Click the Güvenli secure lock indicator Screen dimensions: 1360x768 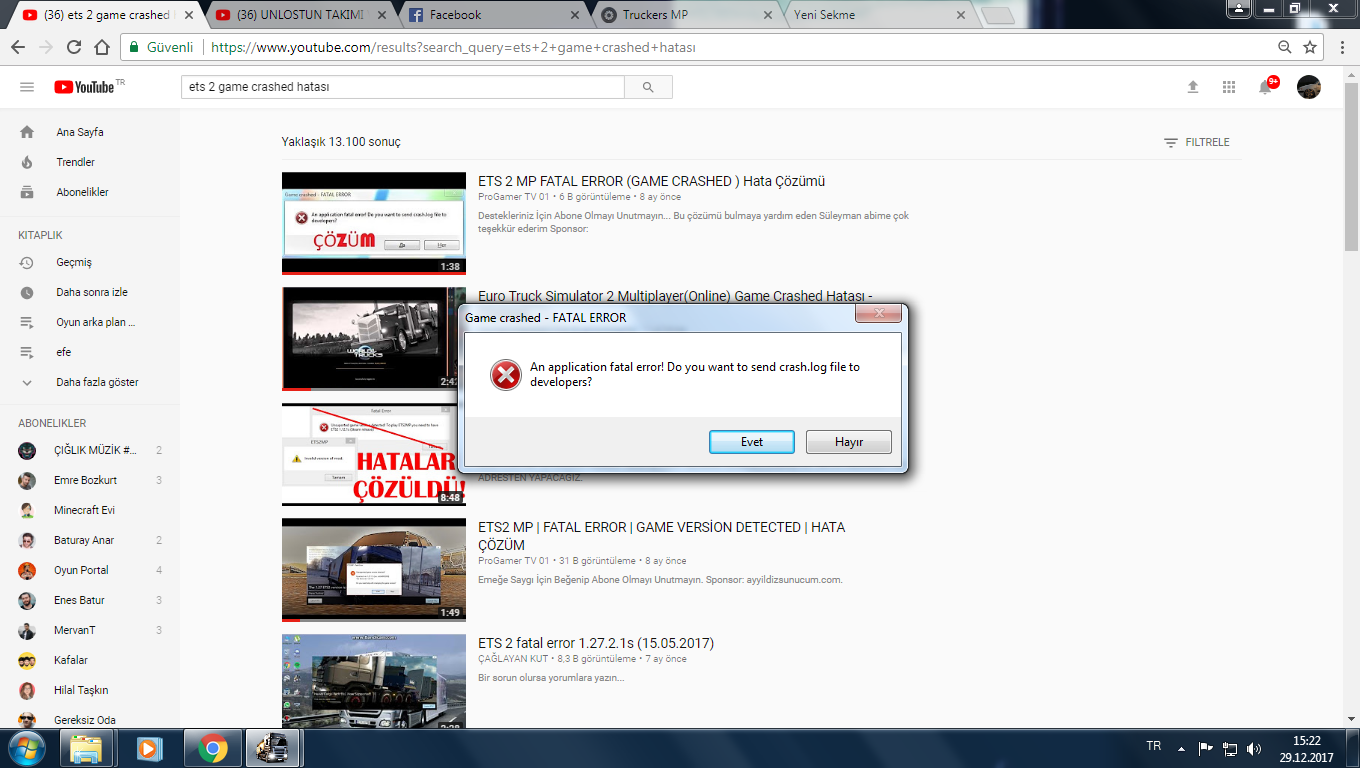click(161, 47)
